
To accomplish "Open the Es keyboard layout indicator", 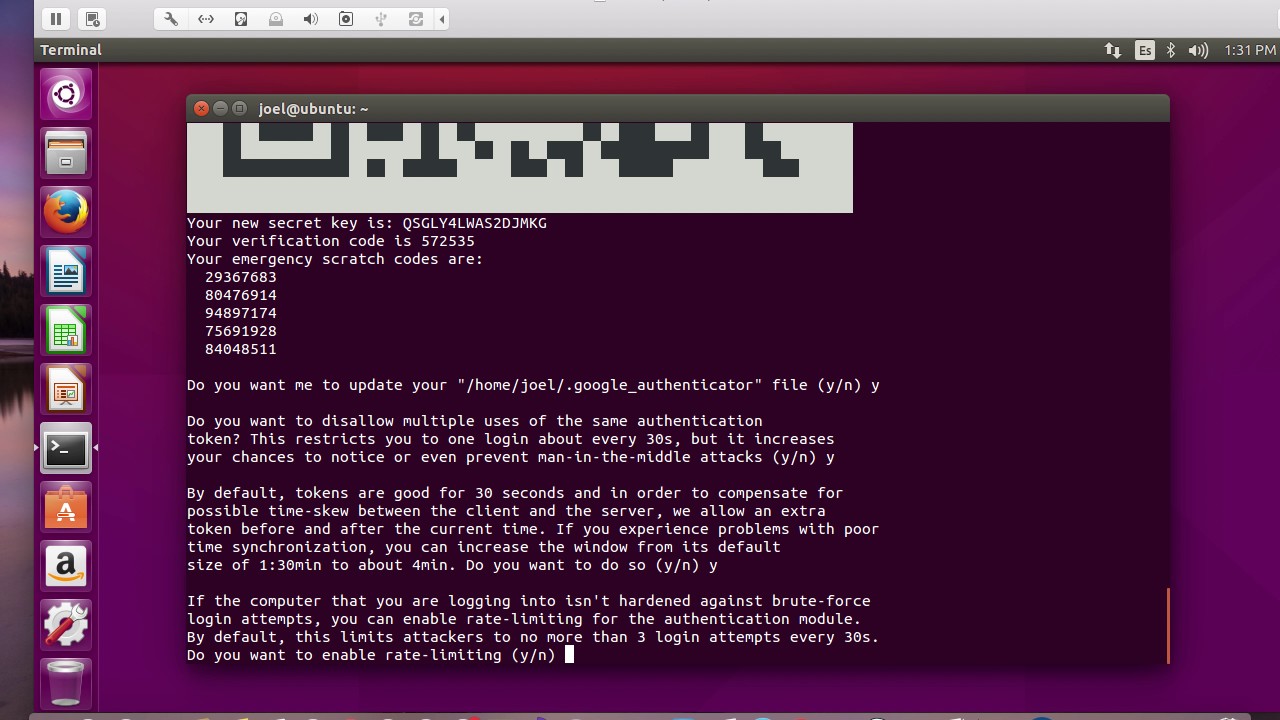I will (x=1145, y=50).
